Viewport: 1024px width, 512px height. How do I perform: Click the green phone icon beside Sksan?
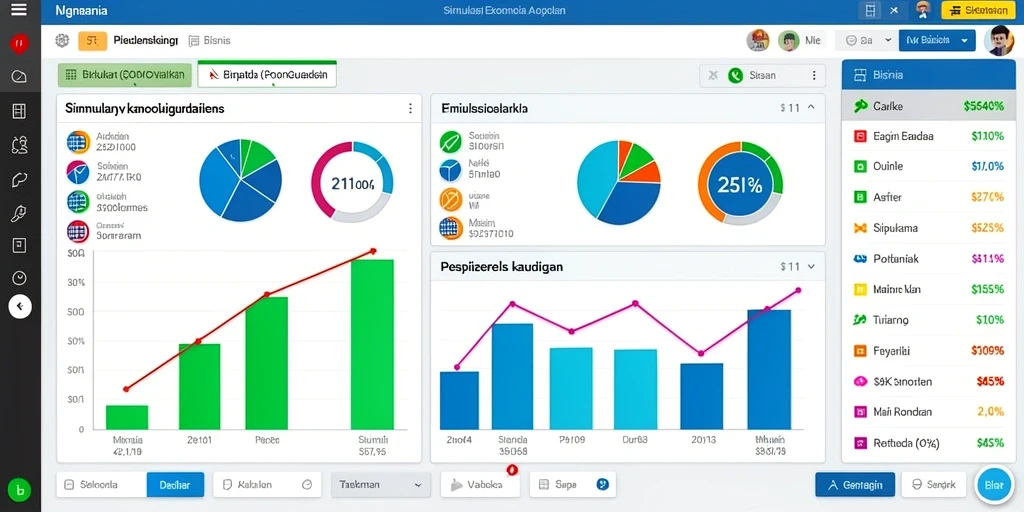[x=735, y=76]
